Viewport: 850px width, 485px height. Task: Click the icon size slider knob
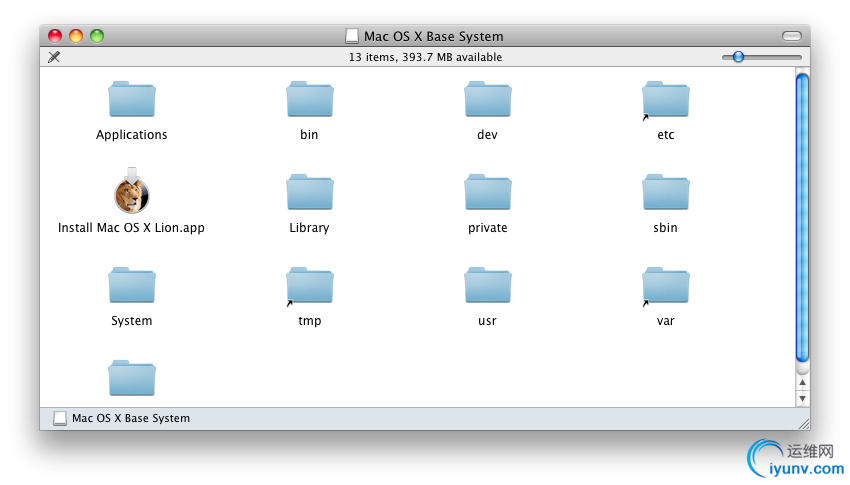click(738, 57)
